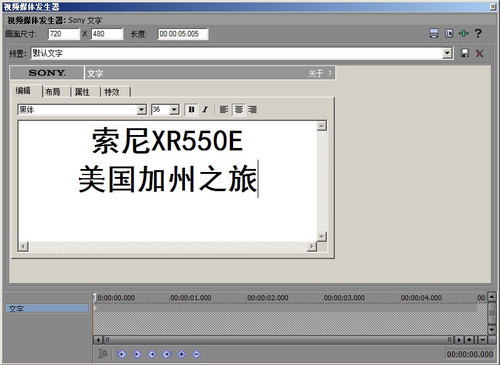Toggle Italic formatting button
This screenshot has width=500, height=365.
(205, 110)
